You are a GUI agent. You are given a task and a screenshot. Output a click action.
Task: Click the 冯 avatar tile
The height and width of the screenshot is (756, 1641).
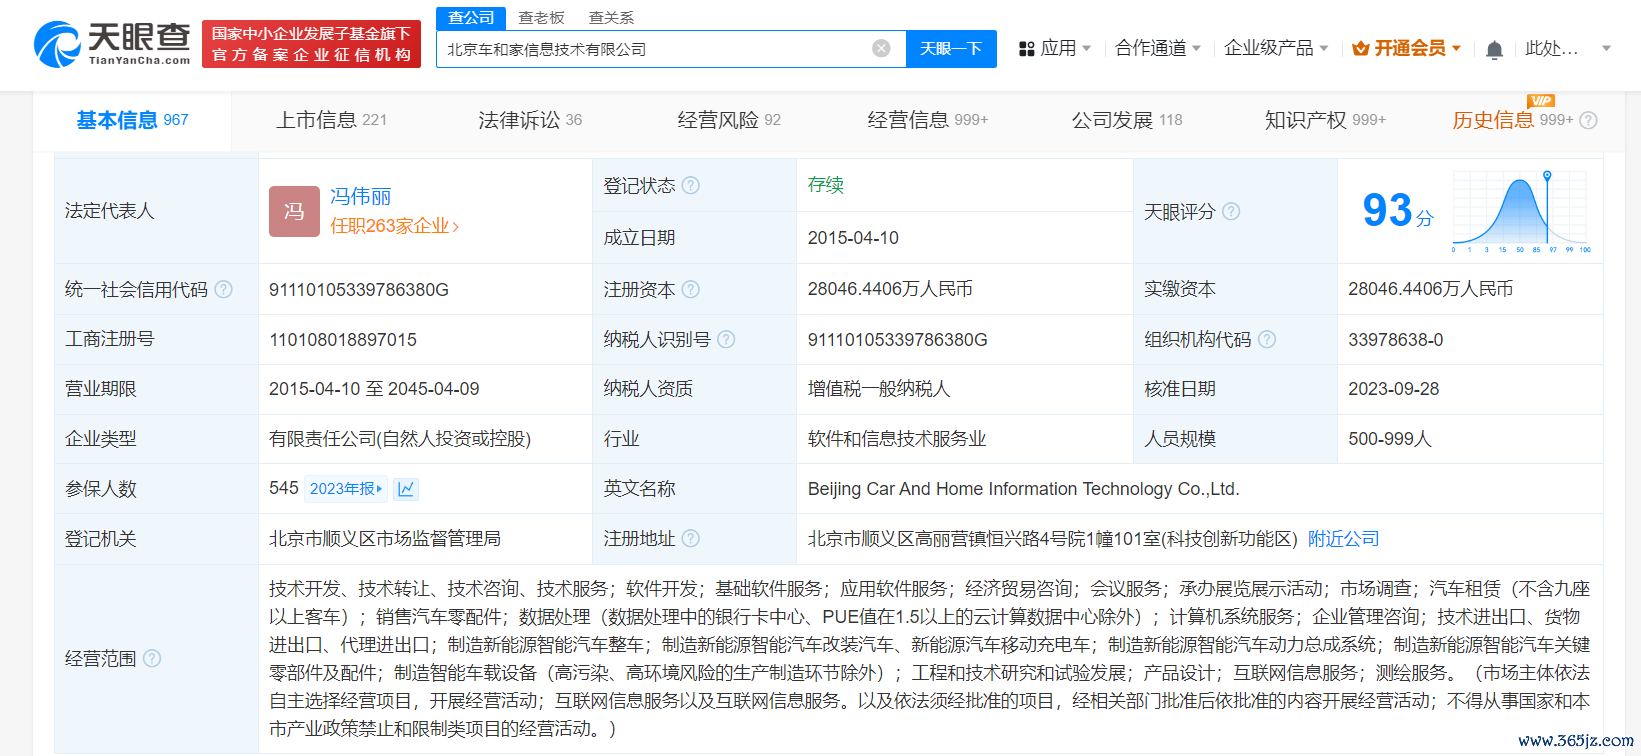294,211
